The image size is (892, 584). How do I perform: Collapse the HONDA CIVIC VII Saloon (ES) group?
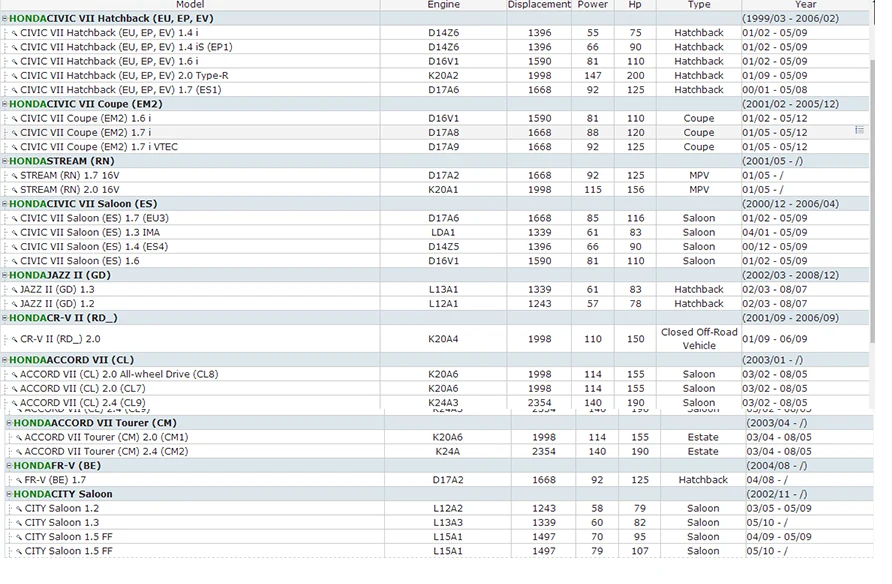click(5, 204)
